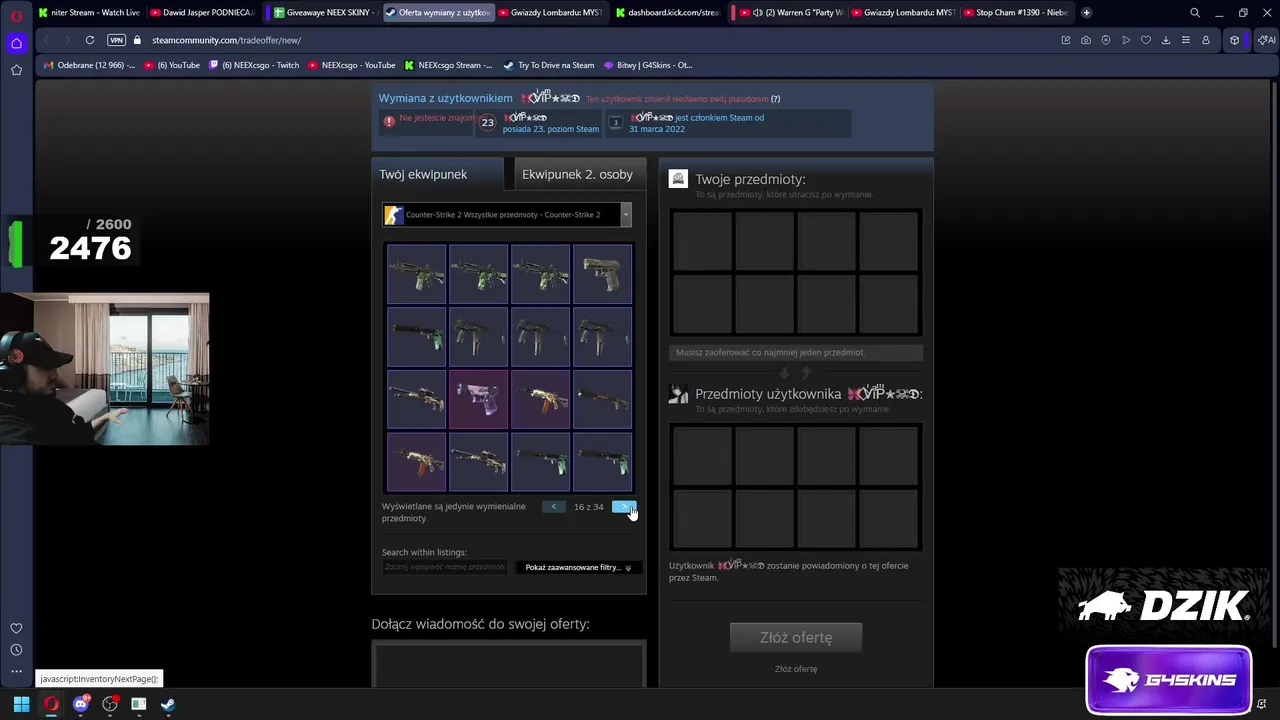Open NEEXcsgo Stream Kick bookmark
Image resolution: width=1280 pixels, height=720 pixels.
pyautogui.click(x=448, y=65)
